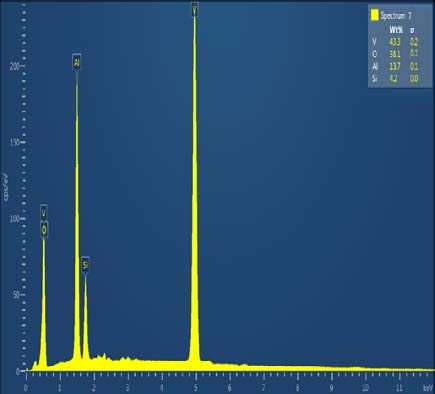Click the 5 tick on the x-axis
This screenshot has width=435, height=394.
(x=196, y=388)
